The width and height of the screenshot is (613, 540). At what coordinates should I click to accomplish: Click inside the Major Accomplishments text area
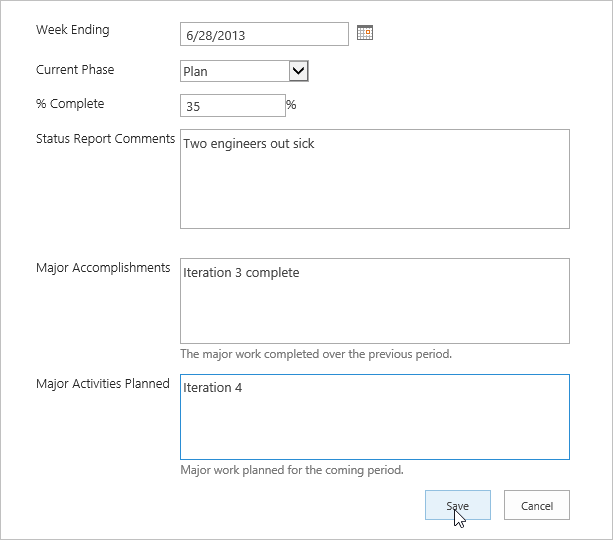click(x=374, y=310)
